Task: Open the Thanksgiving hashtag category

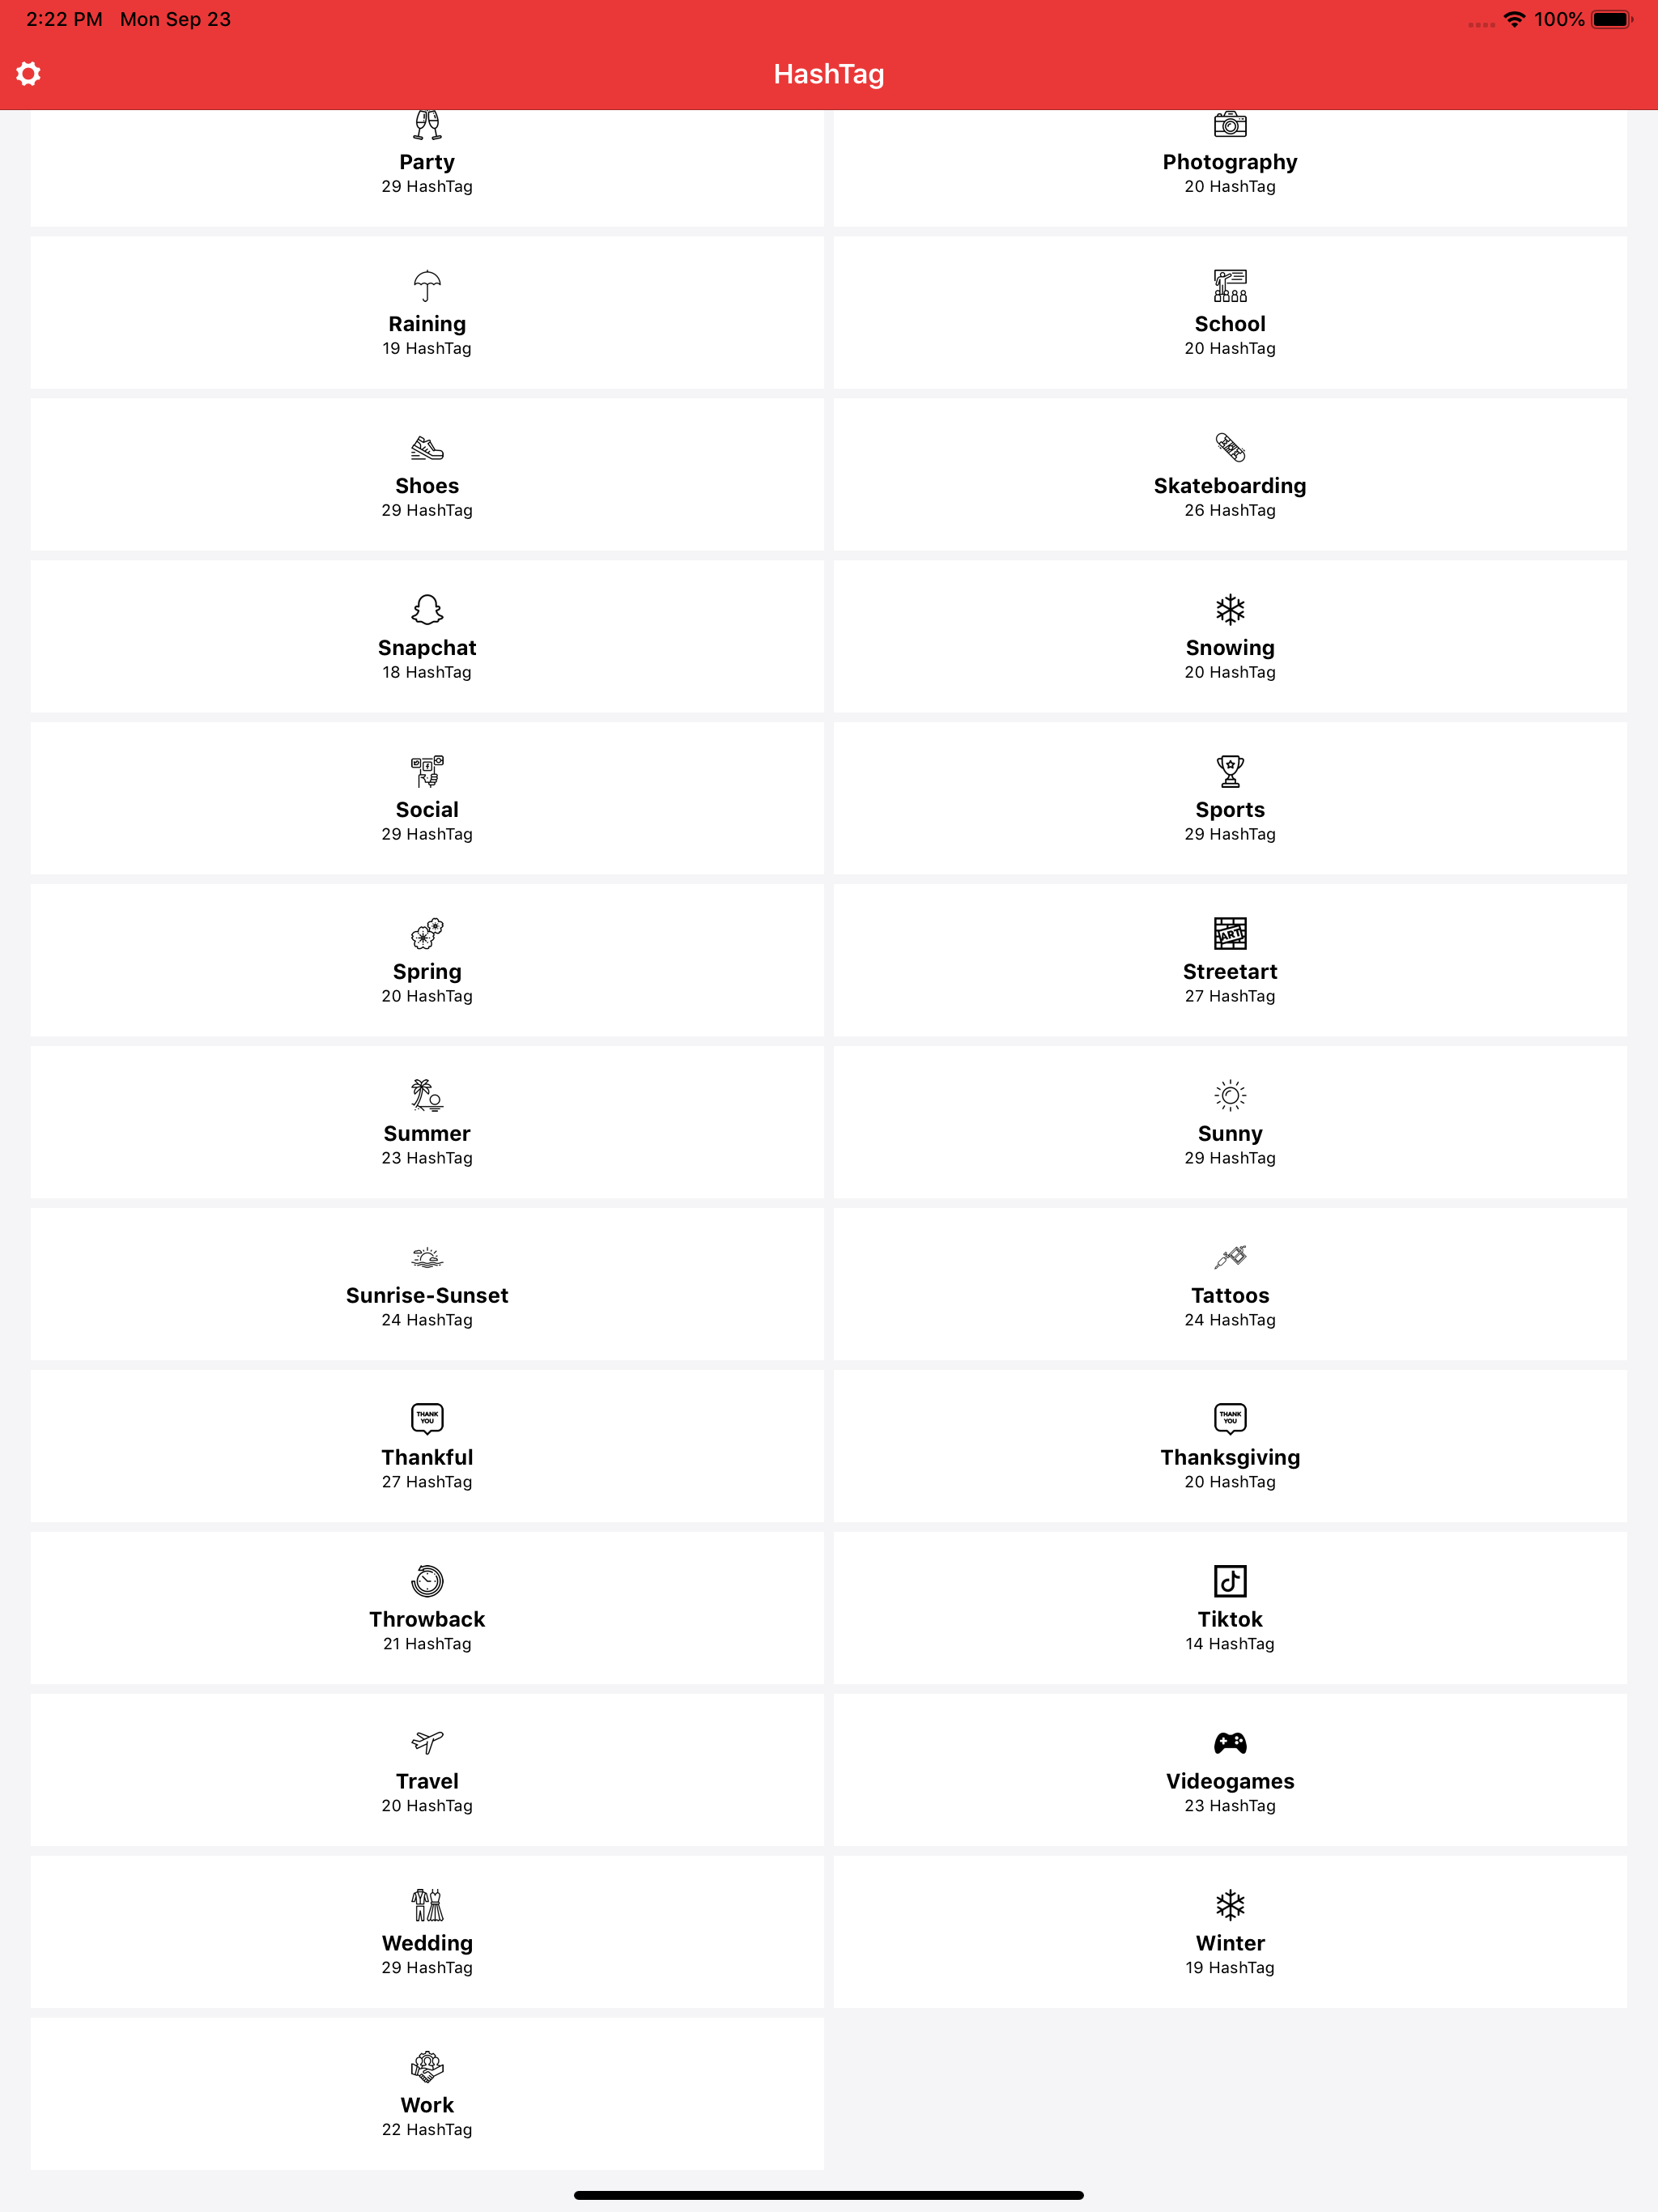Action: pyautogui.click(x=1228, y=1446)
